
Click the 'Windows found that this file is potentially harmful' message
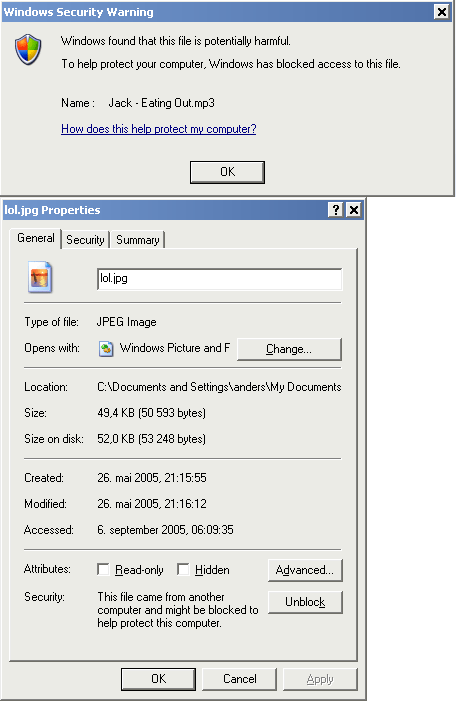[x=176, y=41]
